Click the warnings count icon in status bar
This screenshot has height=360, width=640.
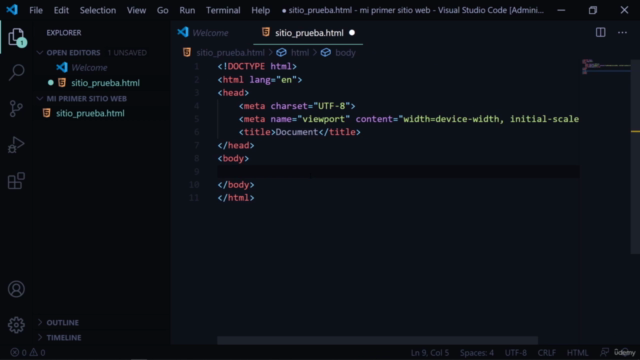33,352
